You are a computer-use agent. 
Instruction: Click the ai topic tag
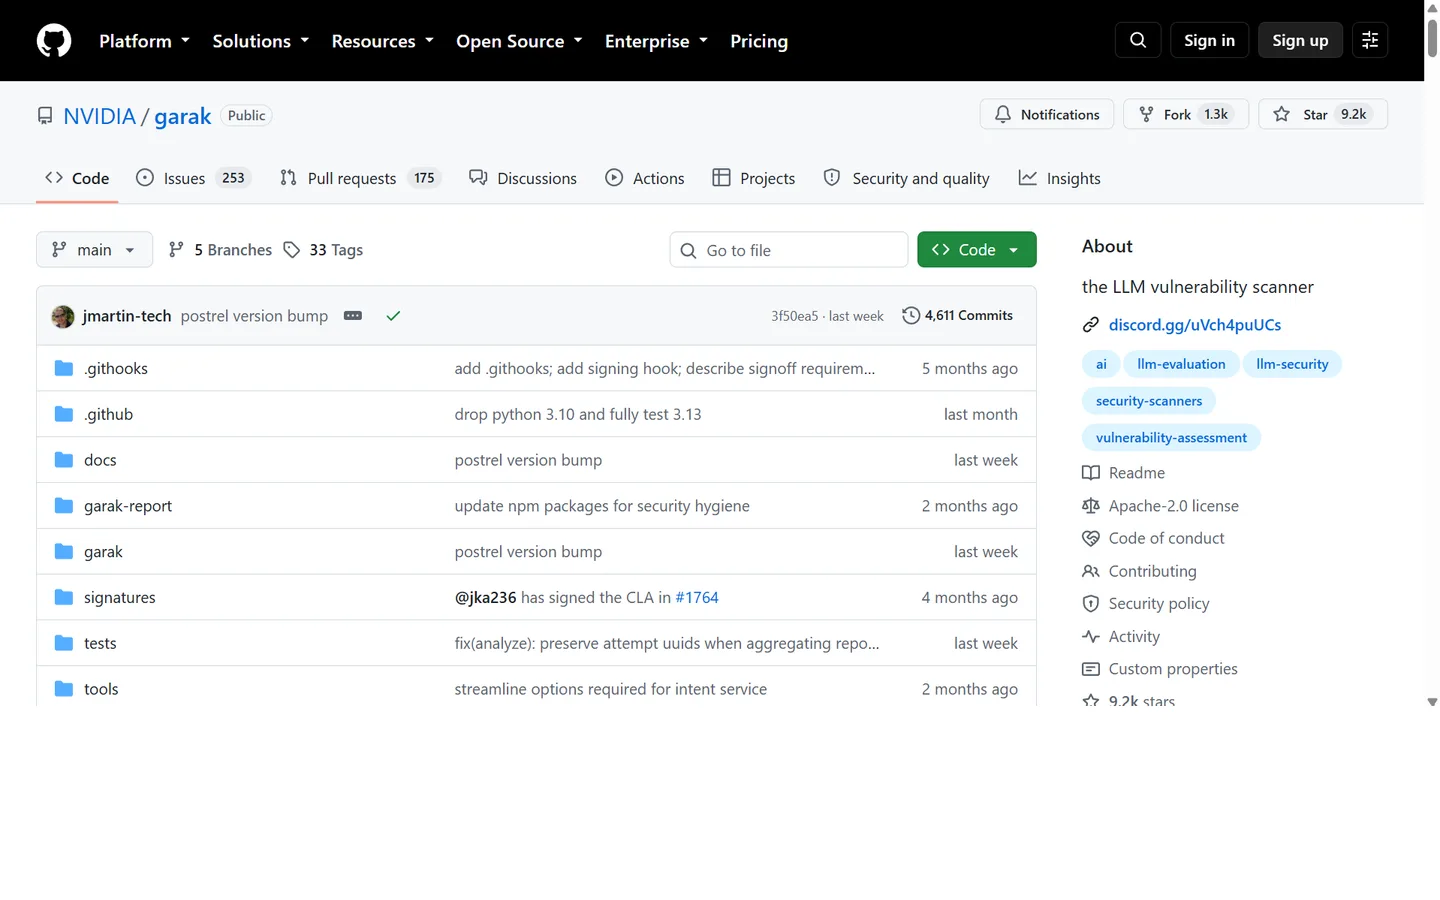tap(1101, 364)
